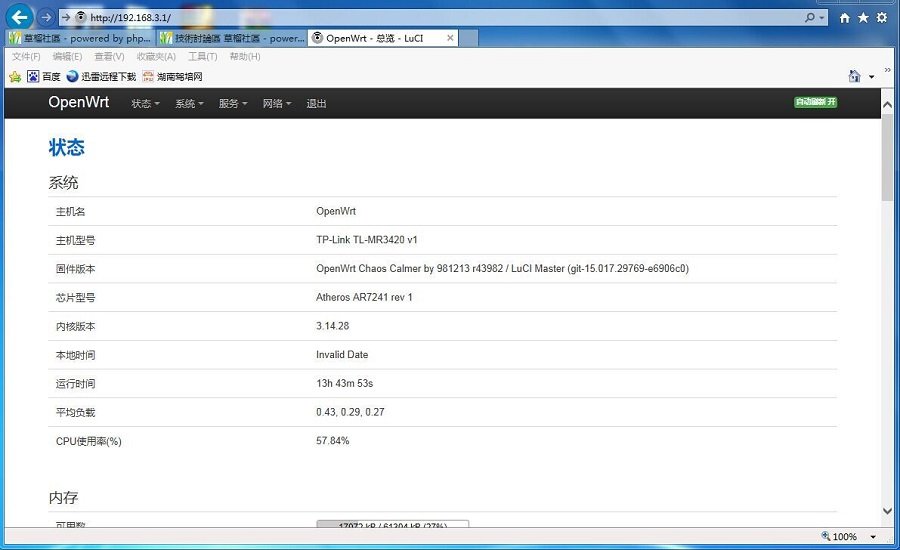Image resolution: width=900 pixels, height=550 pixels.
Task: Click uptime value 13h 43m 53s
Action: (344, 383)
